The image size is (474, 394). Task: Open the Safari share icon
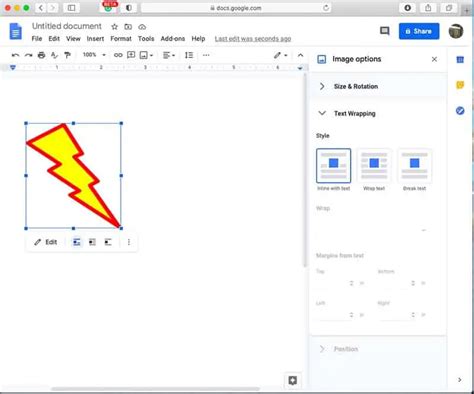tap(428, 8)
